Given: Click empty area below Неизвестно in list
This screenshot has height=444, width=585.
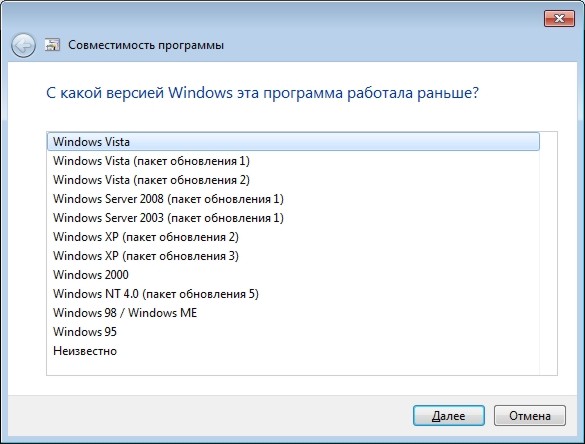Looking at the screenshot, I should click(293, 367).
